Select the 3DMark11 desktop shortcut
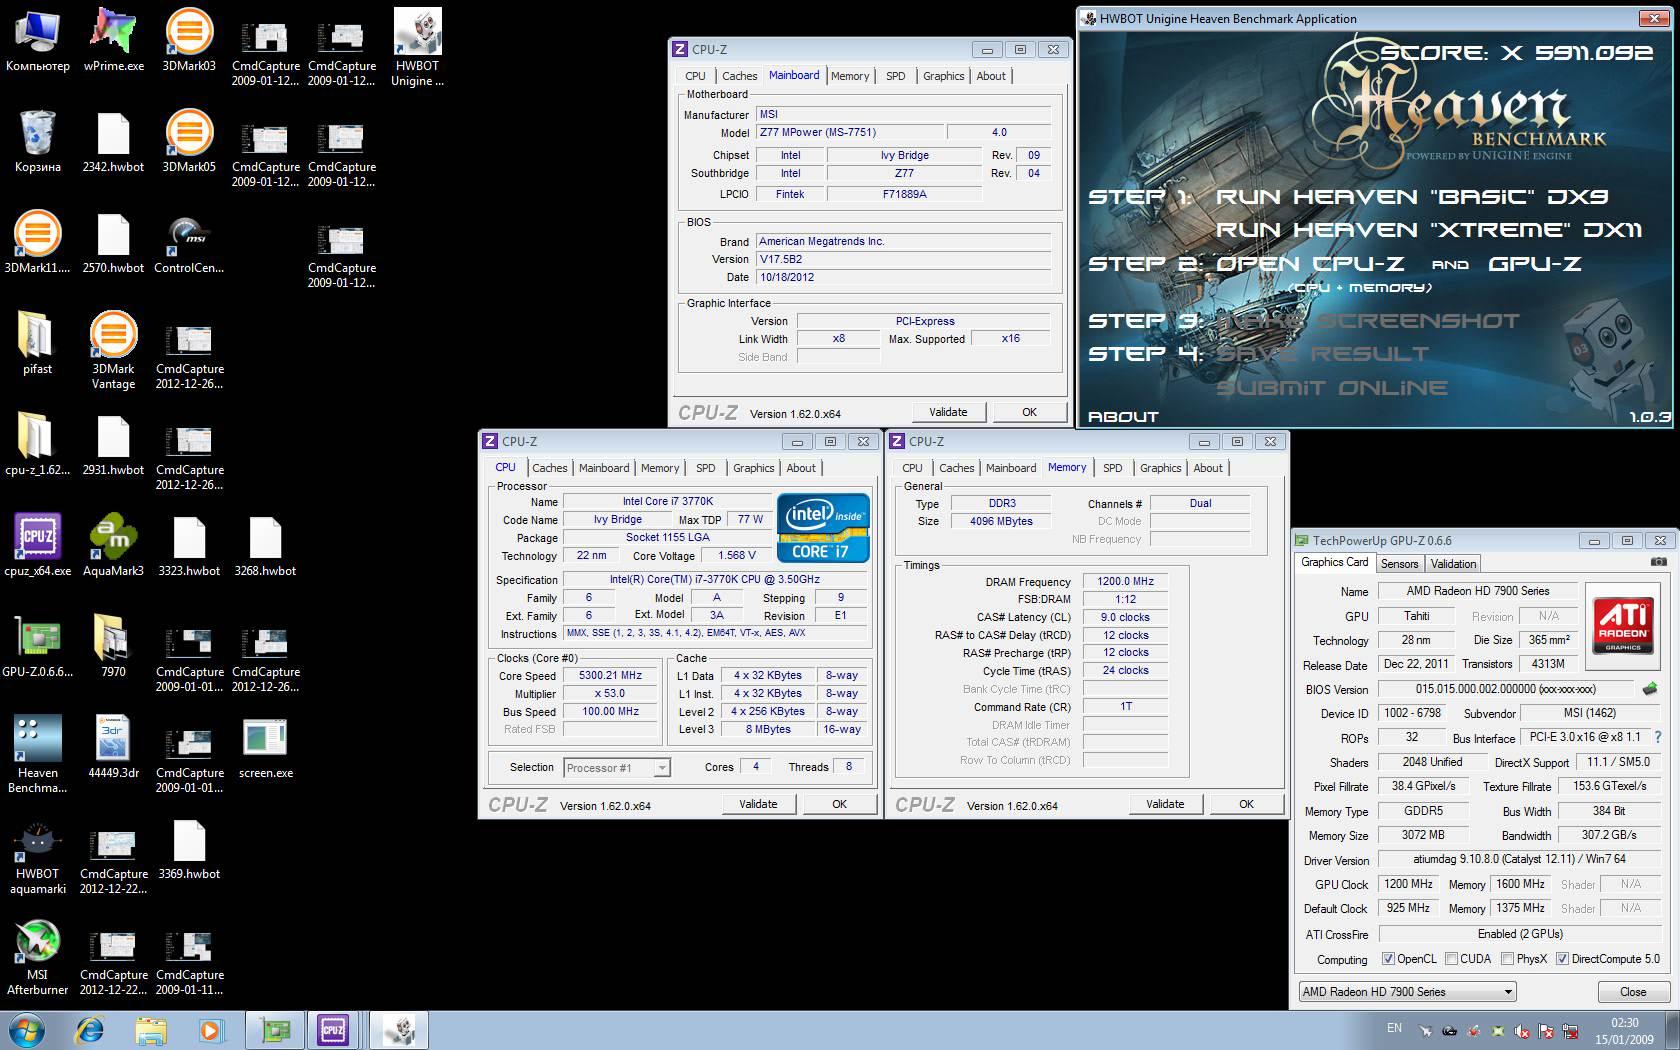 click(x=37, y=242)
